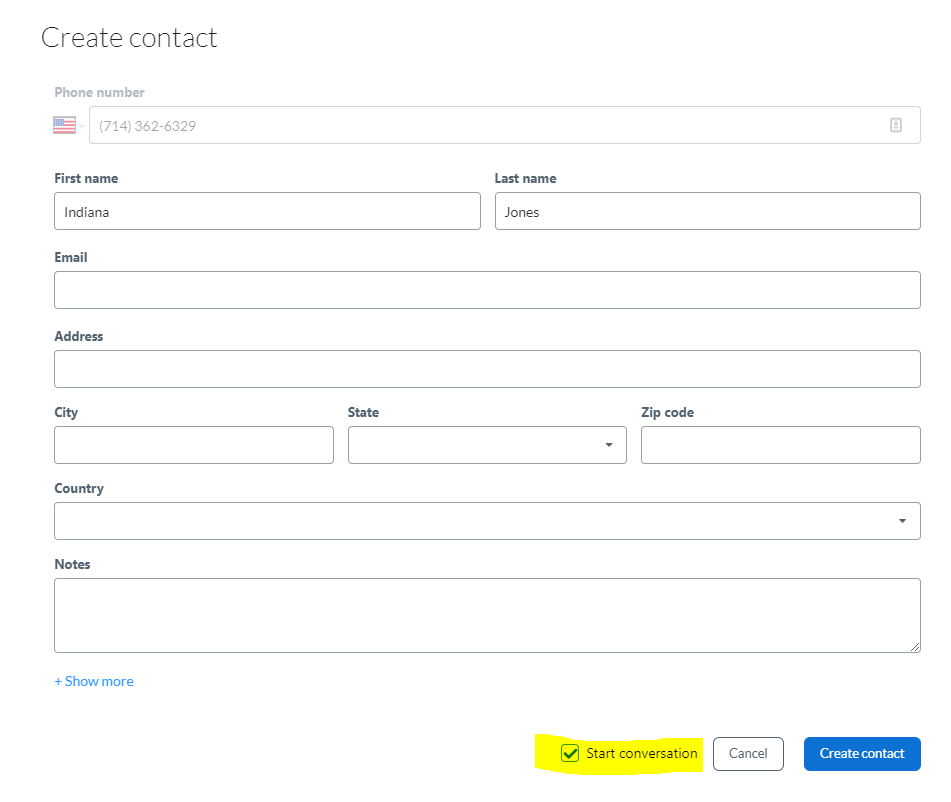Viewport: 951px width, 802px height.
Task: Cancel the contact creation
Action: coord(748,753)
